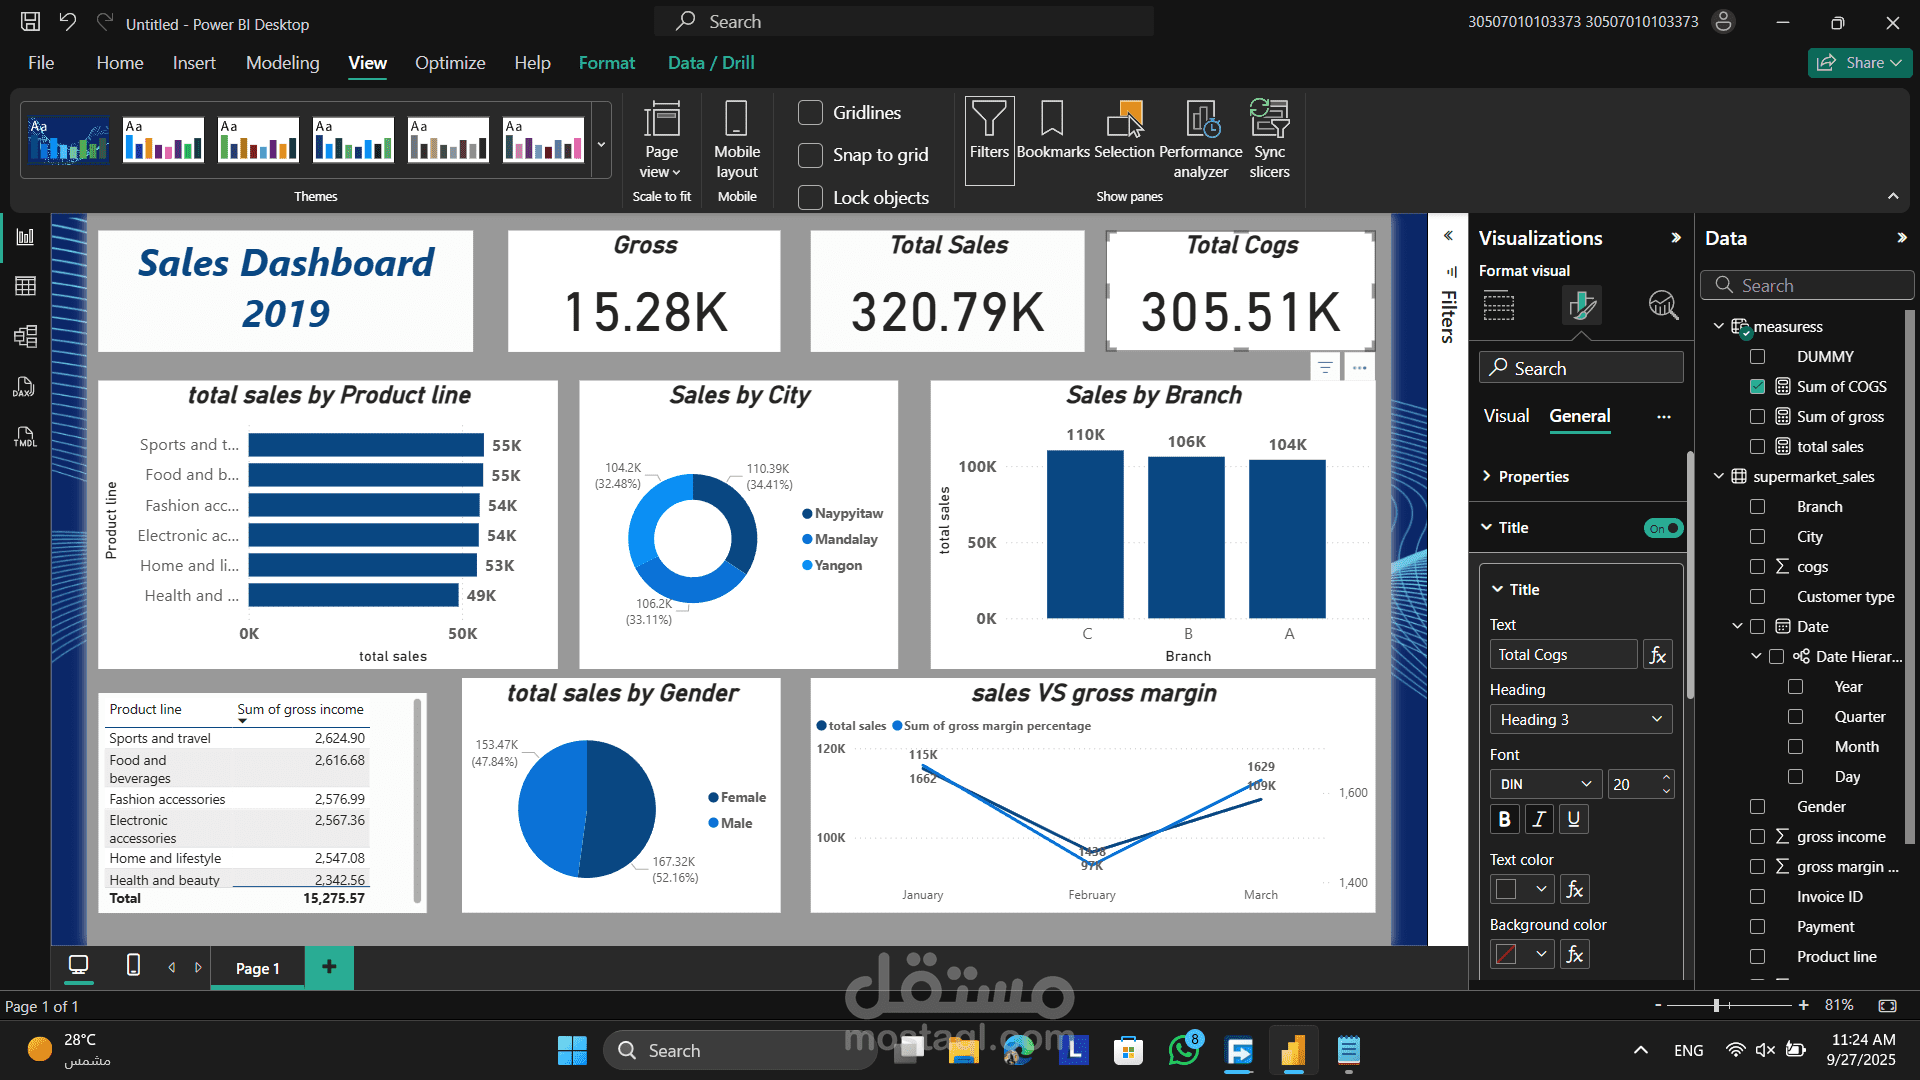1920x1080 pixels.
Task: Open Model view in left sidebar
Action: (25, 336)
